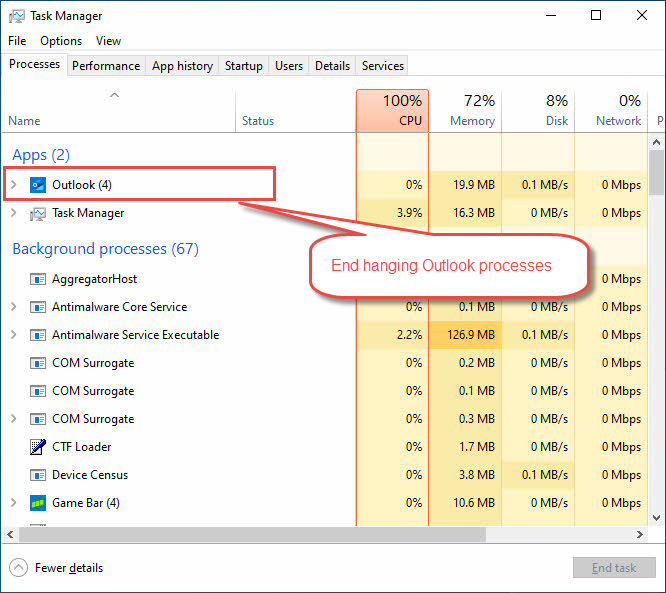Switch to the Performance tab
This screenshot has width=666, height=593.
point(106,66)
